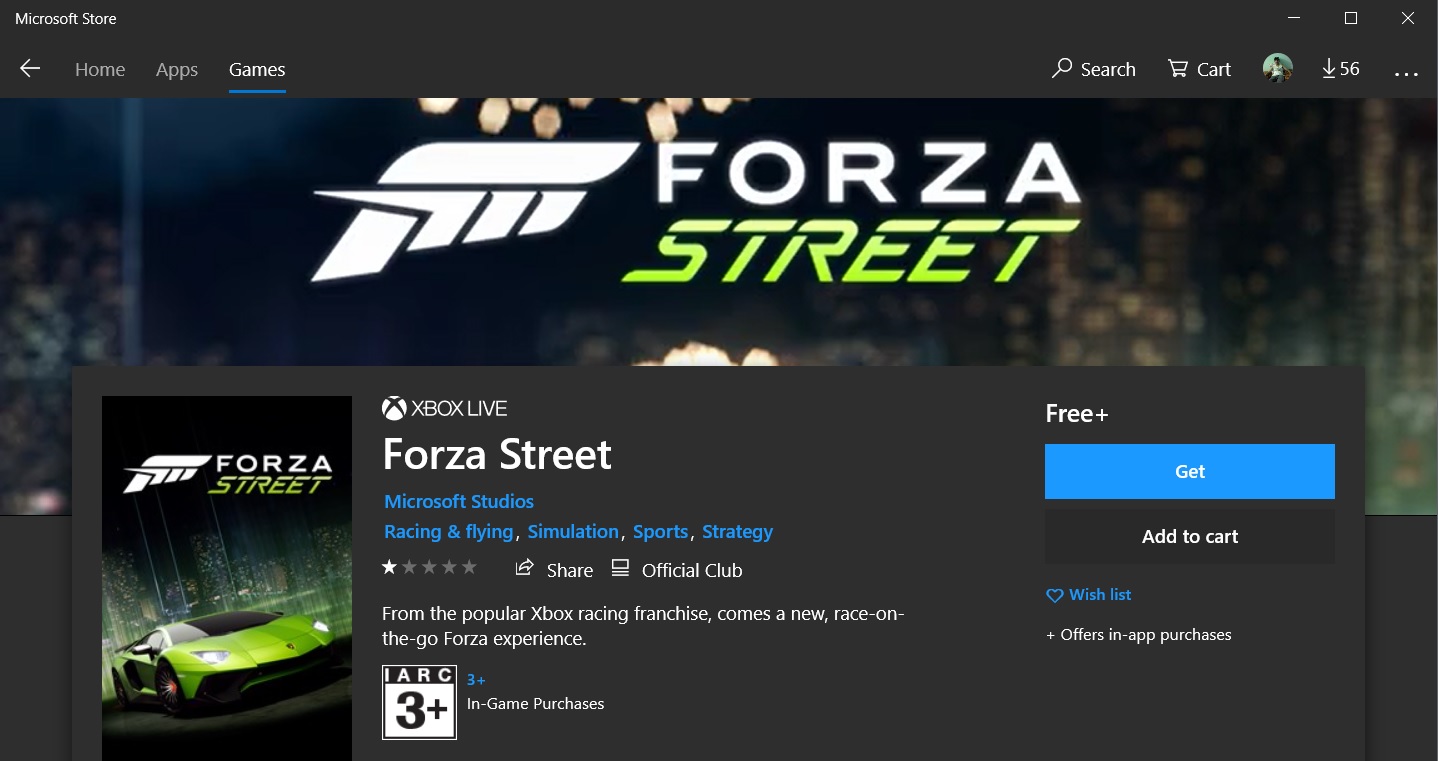Click the Get button
1438x761 pixels.
[1189, 471]
